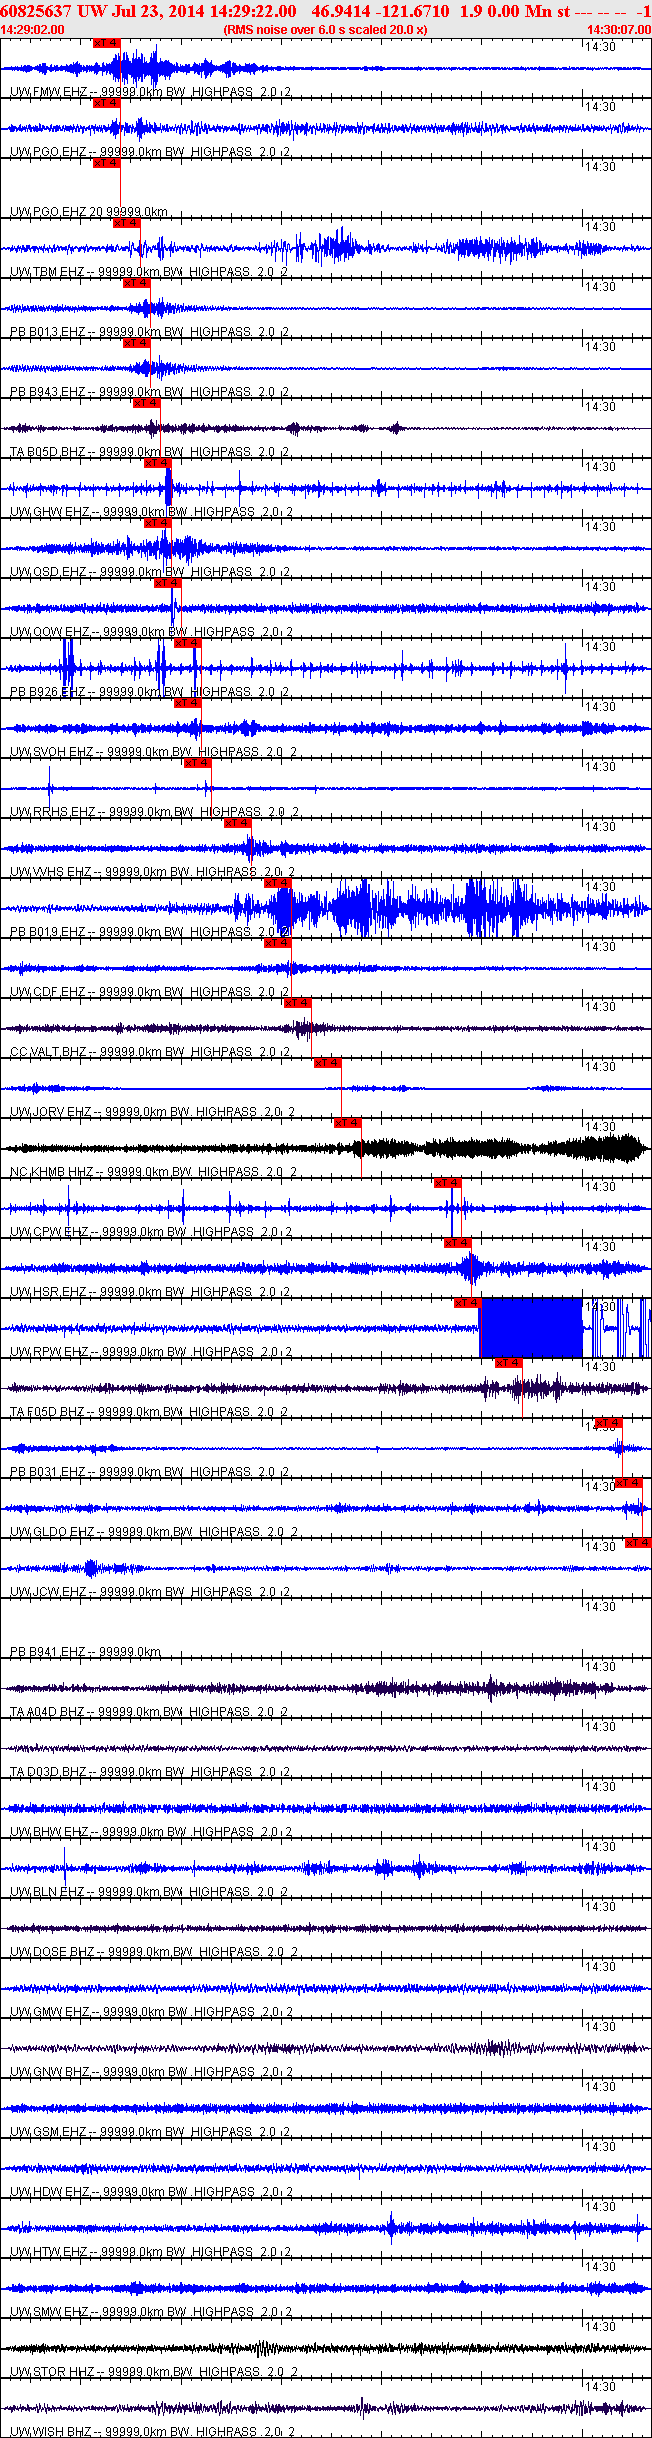This screenshot has width=652, height=2438.
Task: Click the clipped solid blue block on UW.RPW
Action: [x=530, y=1328]
